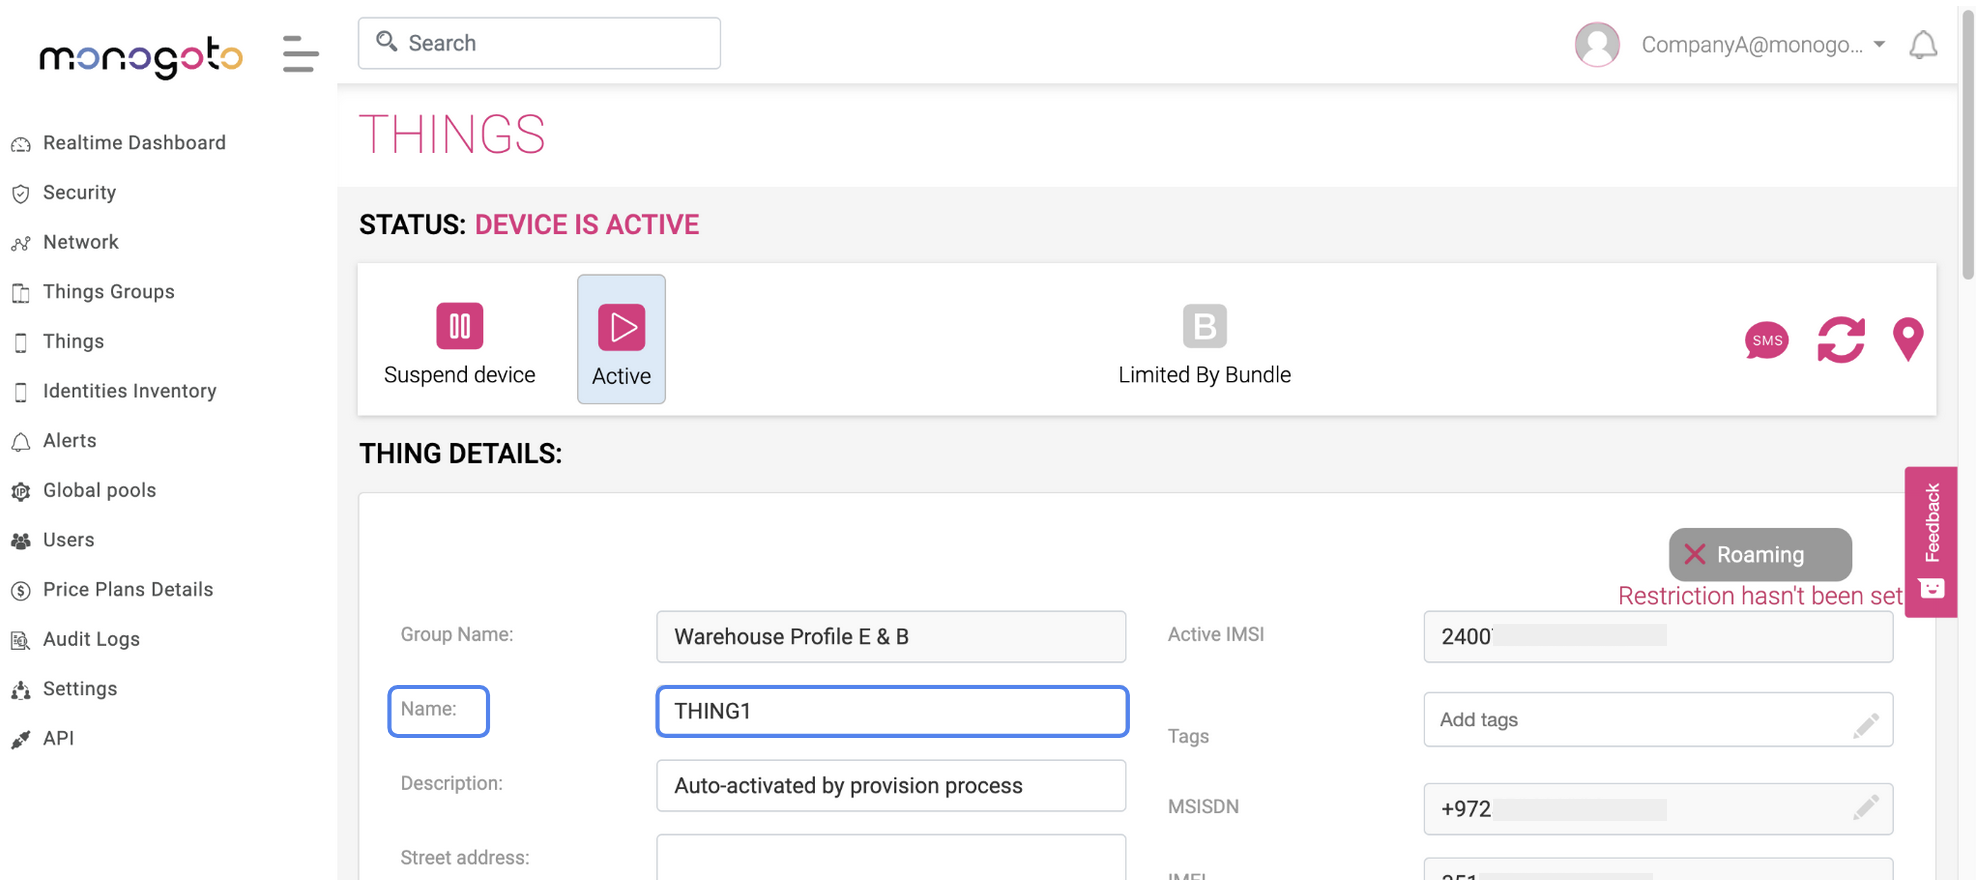The image size is (1976, 880).
Task: Open Realtime Dashboard in sidebar
Action: 134,143
